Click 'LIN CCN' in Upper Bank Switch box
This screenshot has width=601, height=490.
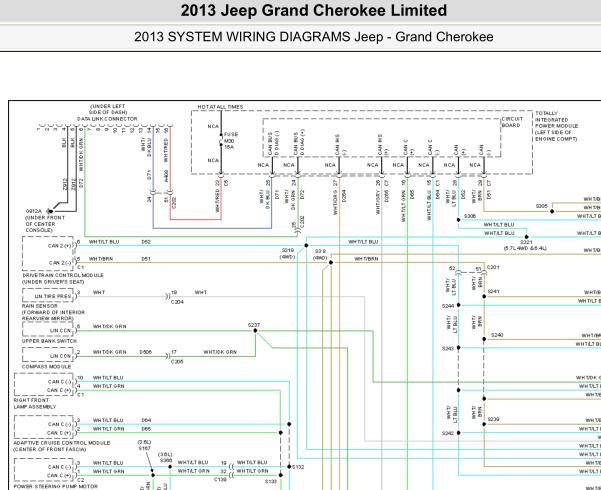(x=61, y=331)
